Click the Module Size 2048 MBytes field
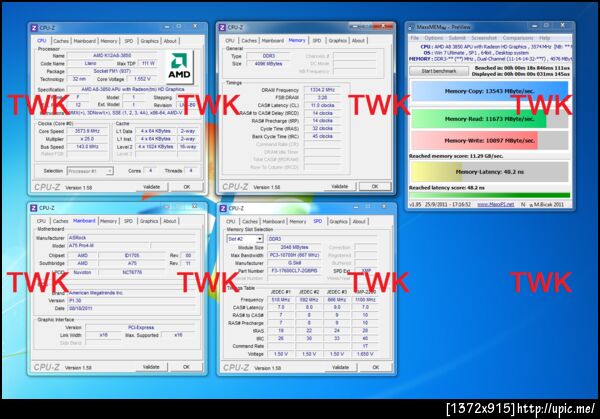600x419 pixels. click(294, 247)
